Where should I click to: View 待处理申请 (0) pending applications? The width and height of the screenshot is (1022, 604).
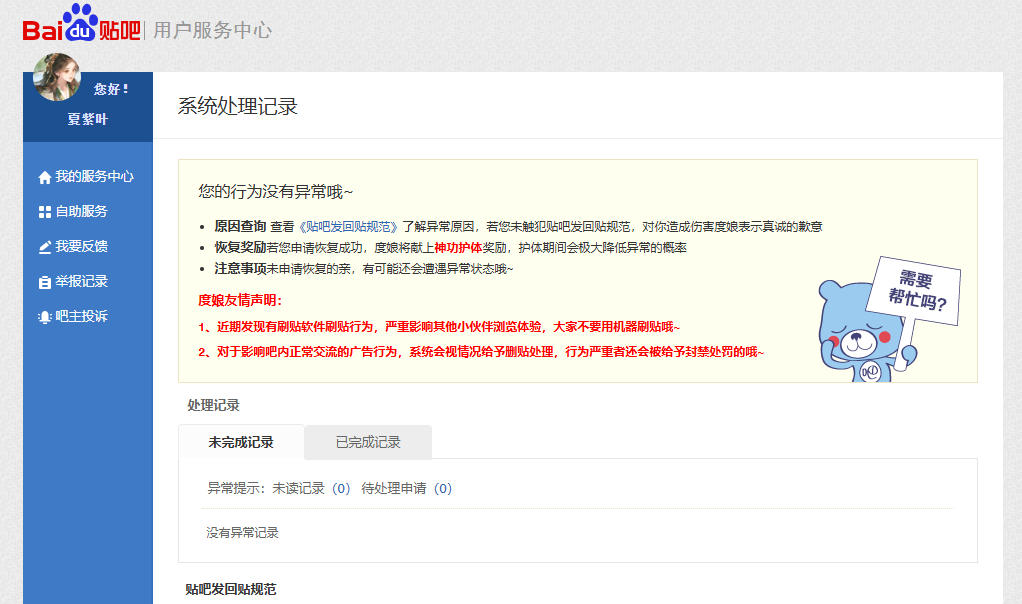tap(406, 489)
